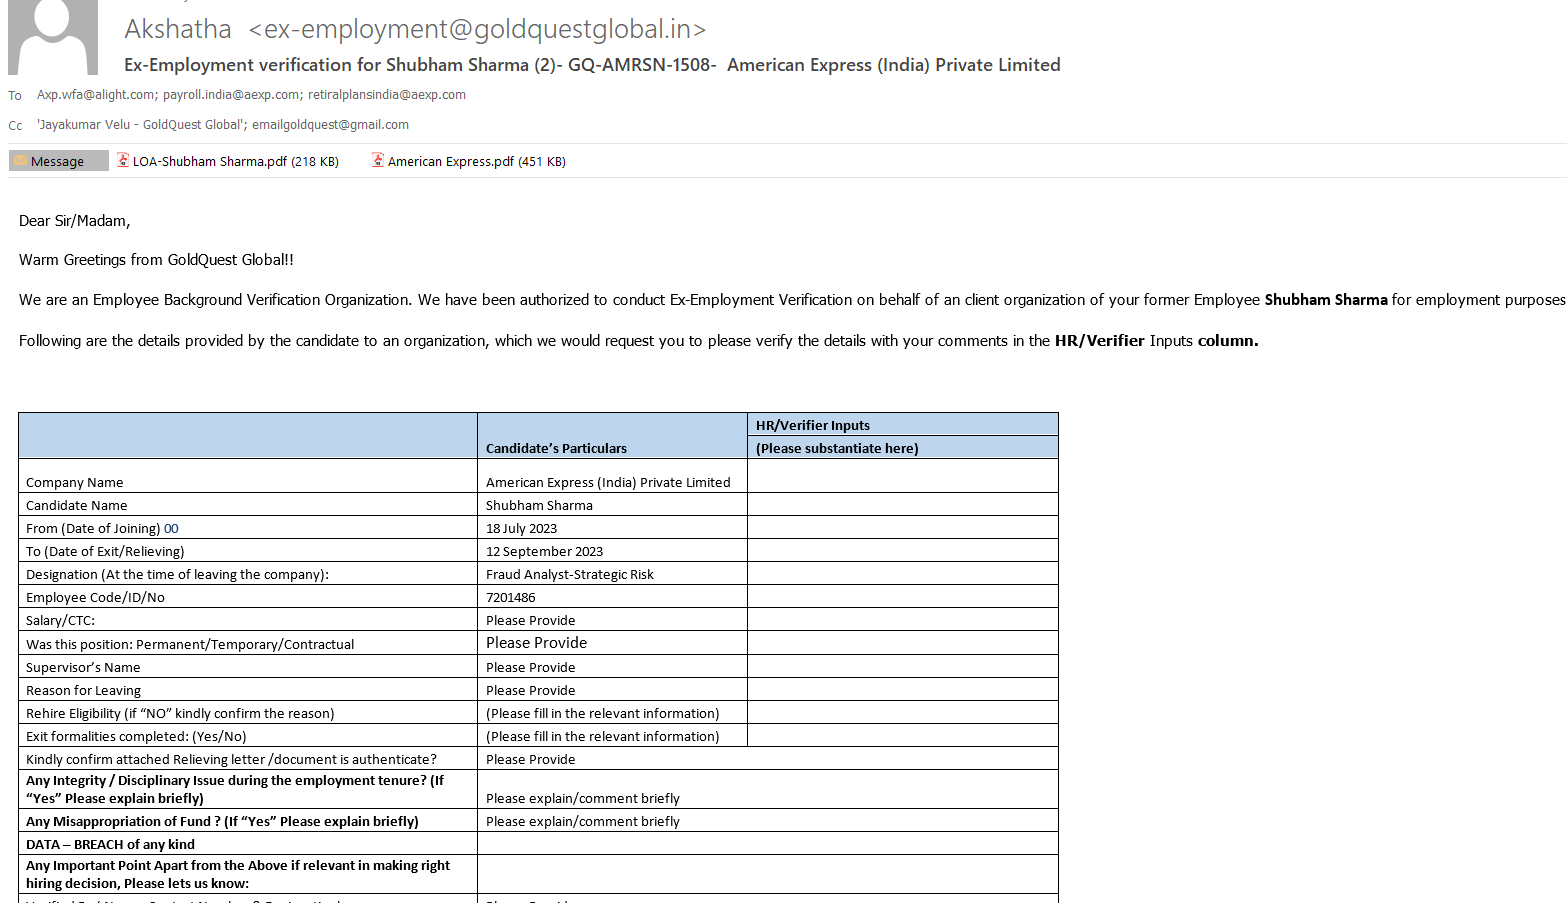The width and height of the screenshot is (1567, 905).
Task: Click HR input cell for Rehire Eligibility
Action: [902, 713]
